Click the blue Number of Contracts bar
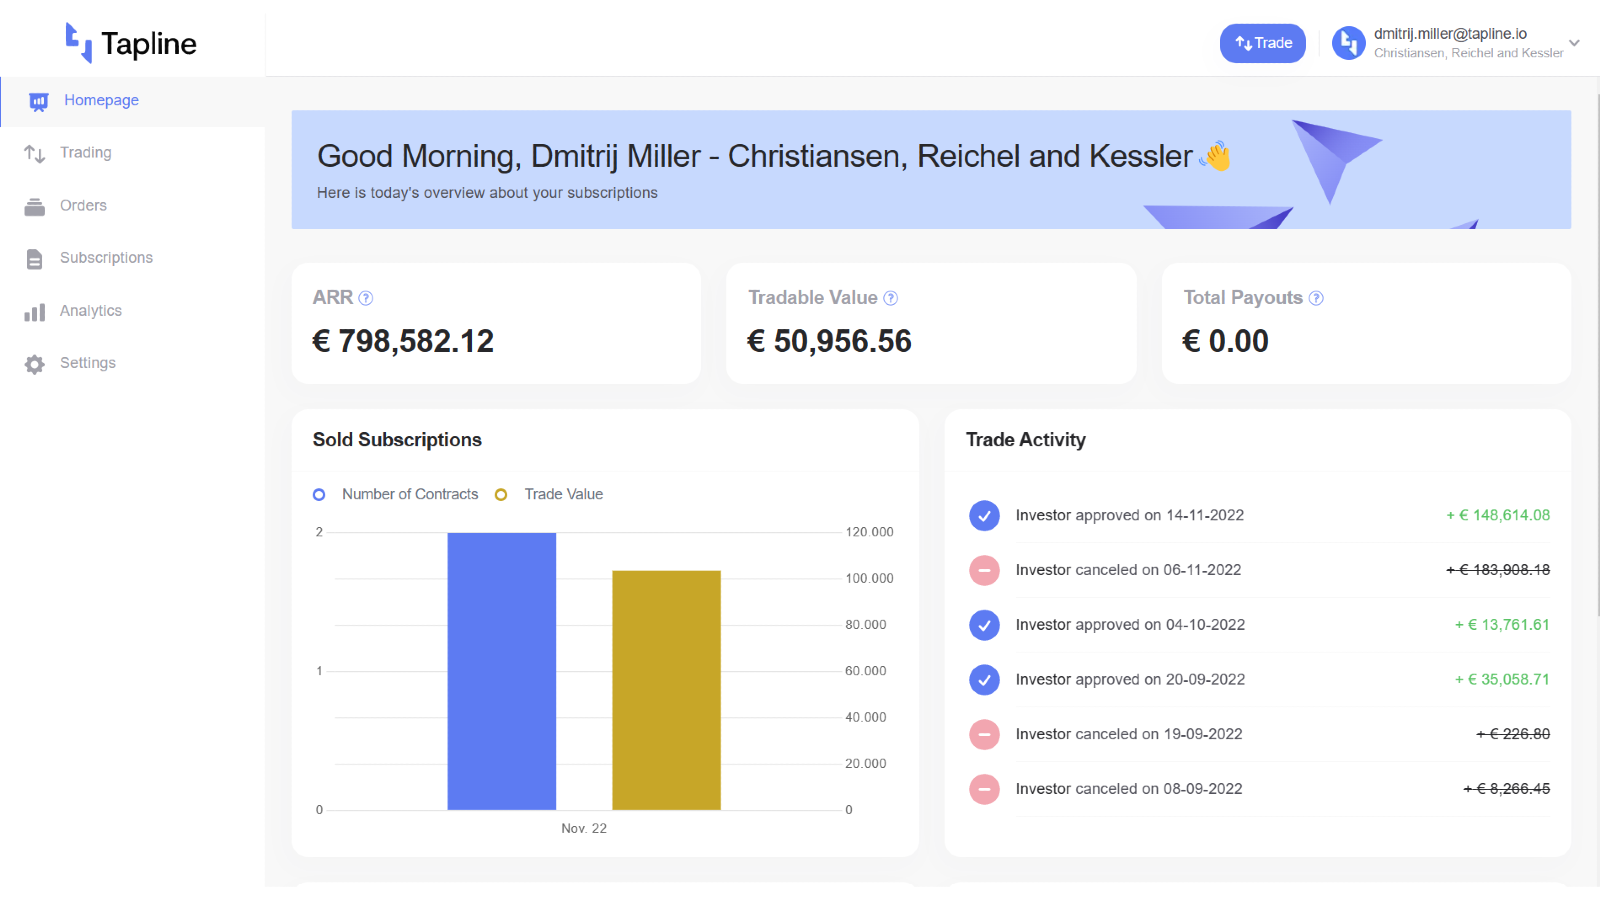Screen dimensions: 1600x900 tap(501, 670)
